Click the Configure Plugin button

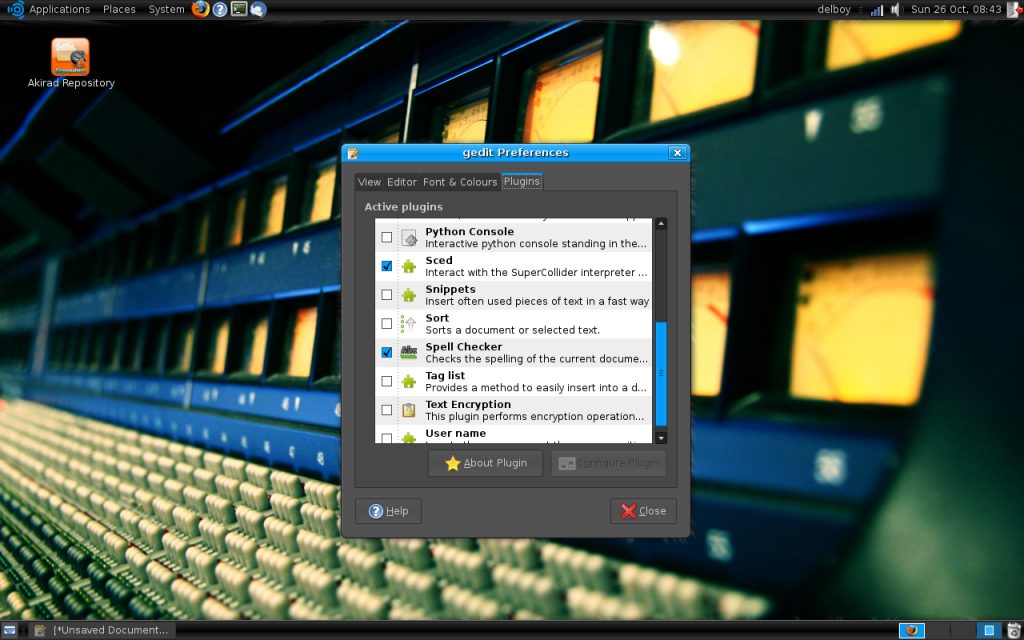pyautogui.click(x=609, y=463)
